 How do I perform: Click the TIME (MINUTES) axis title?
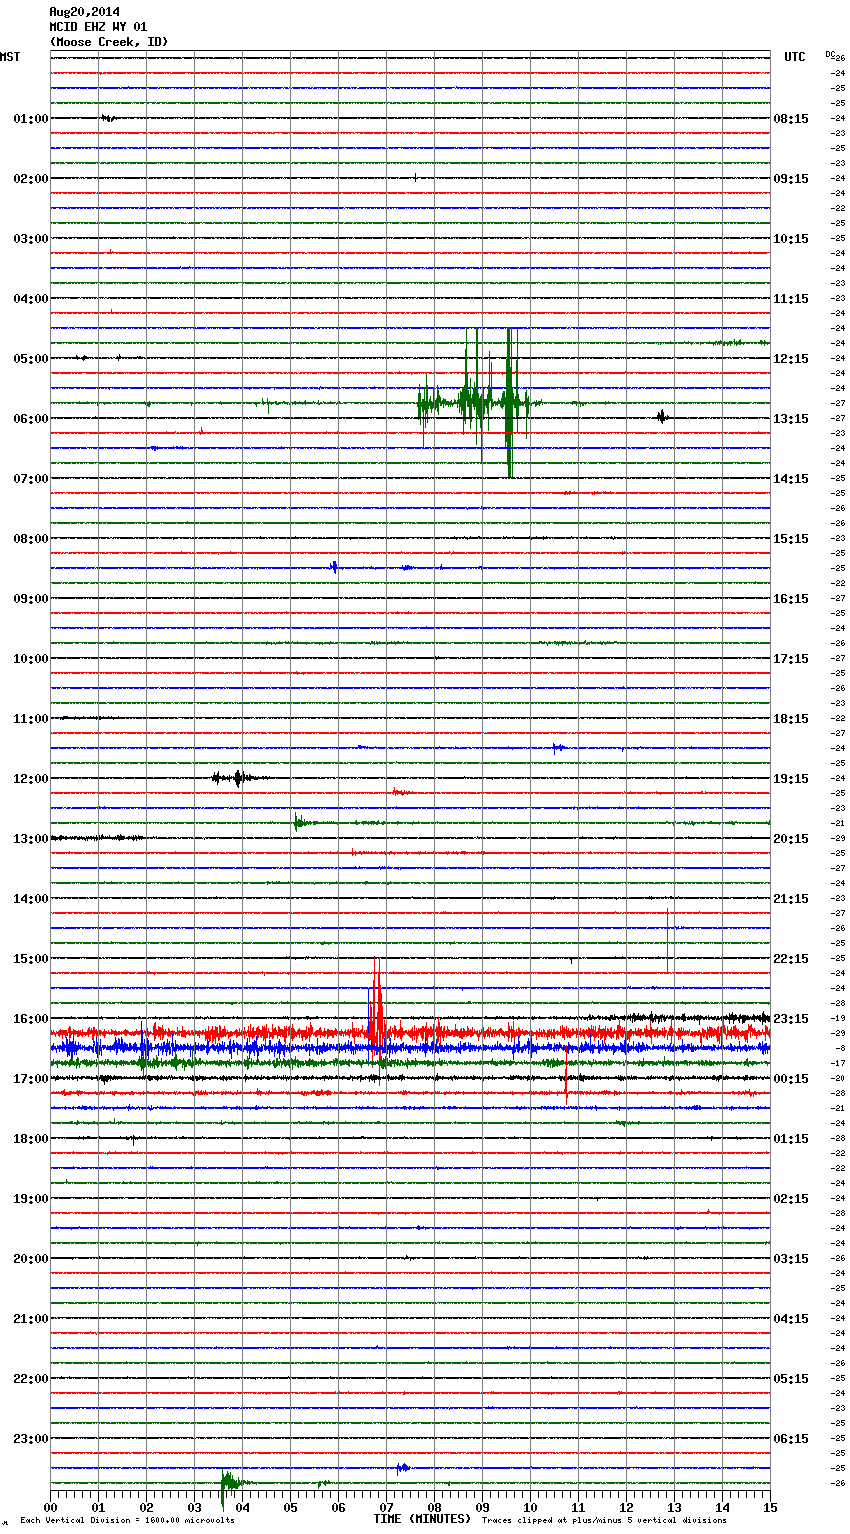[x=422, y=1519]
